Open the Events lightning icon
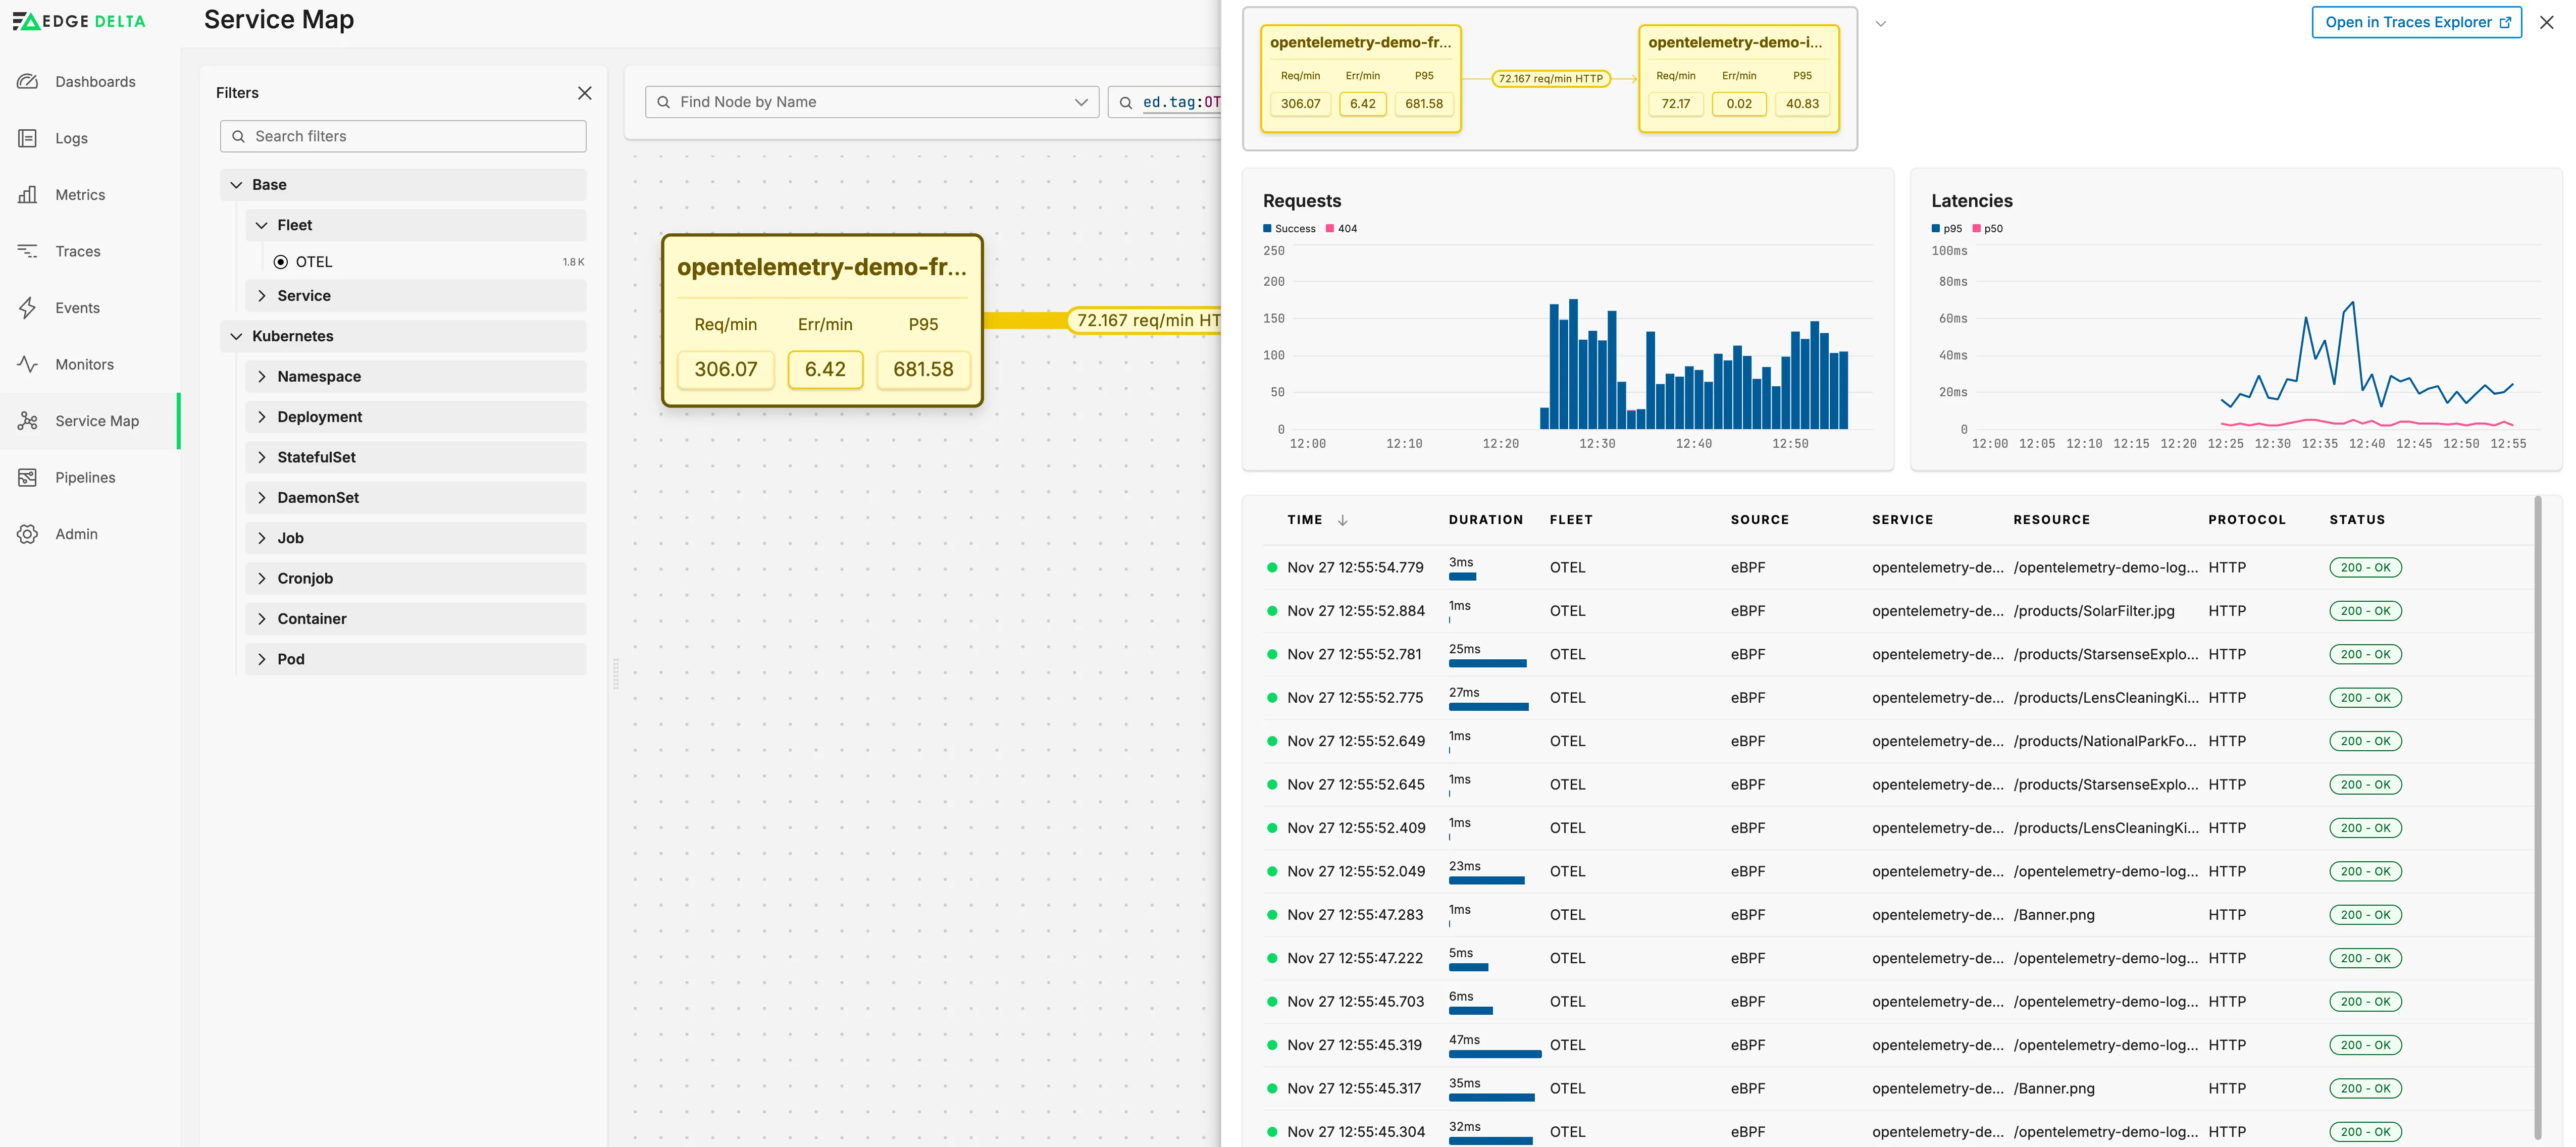The image size is (2576, 1147). click(x=28, y=308)
